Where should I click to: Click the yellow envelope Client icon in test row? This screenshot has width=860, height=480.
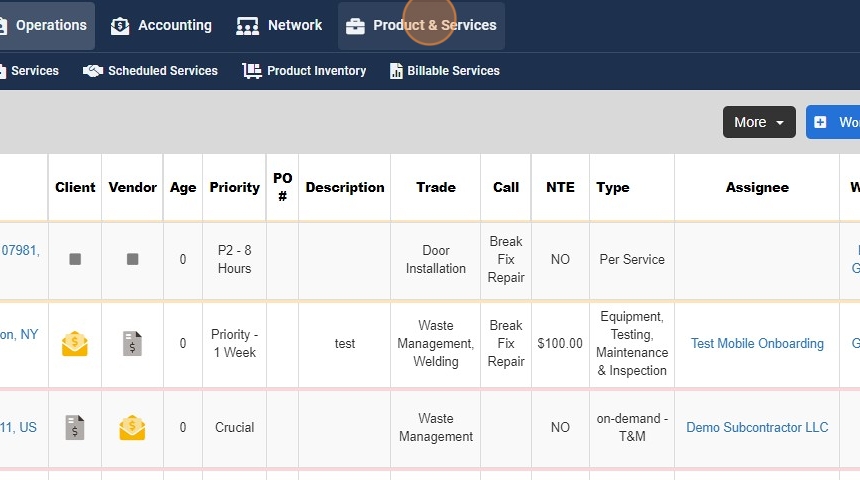click(x=75, y=344)
